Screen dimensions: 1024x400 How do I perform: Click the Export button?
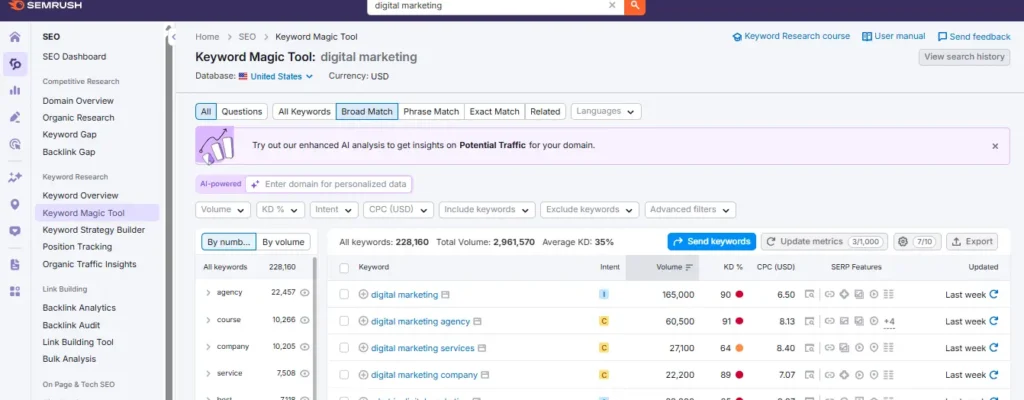coord(972,241)
